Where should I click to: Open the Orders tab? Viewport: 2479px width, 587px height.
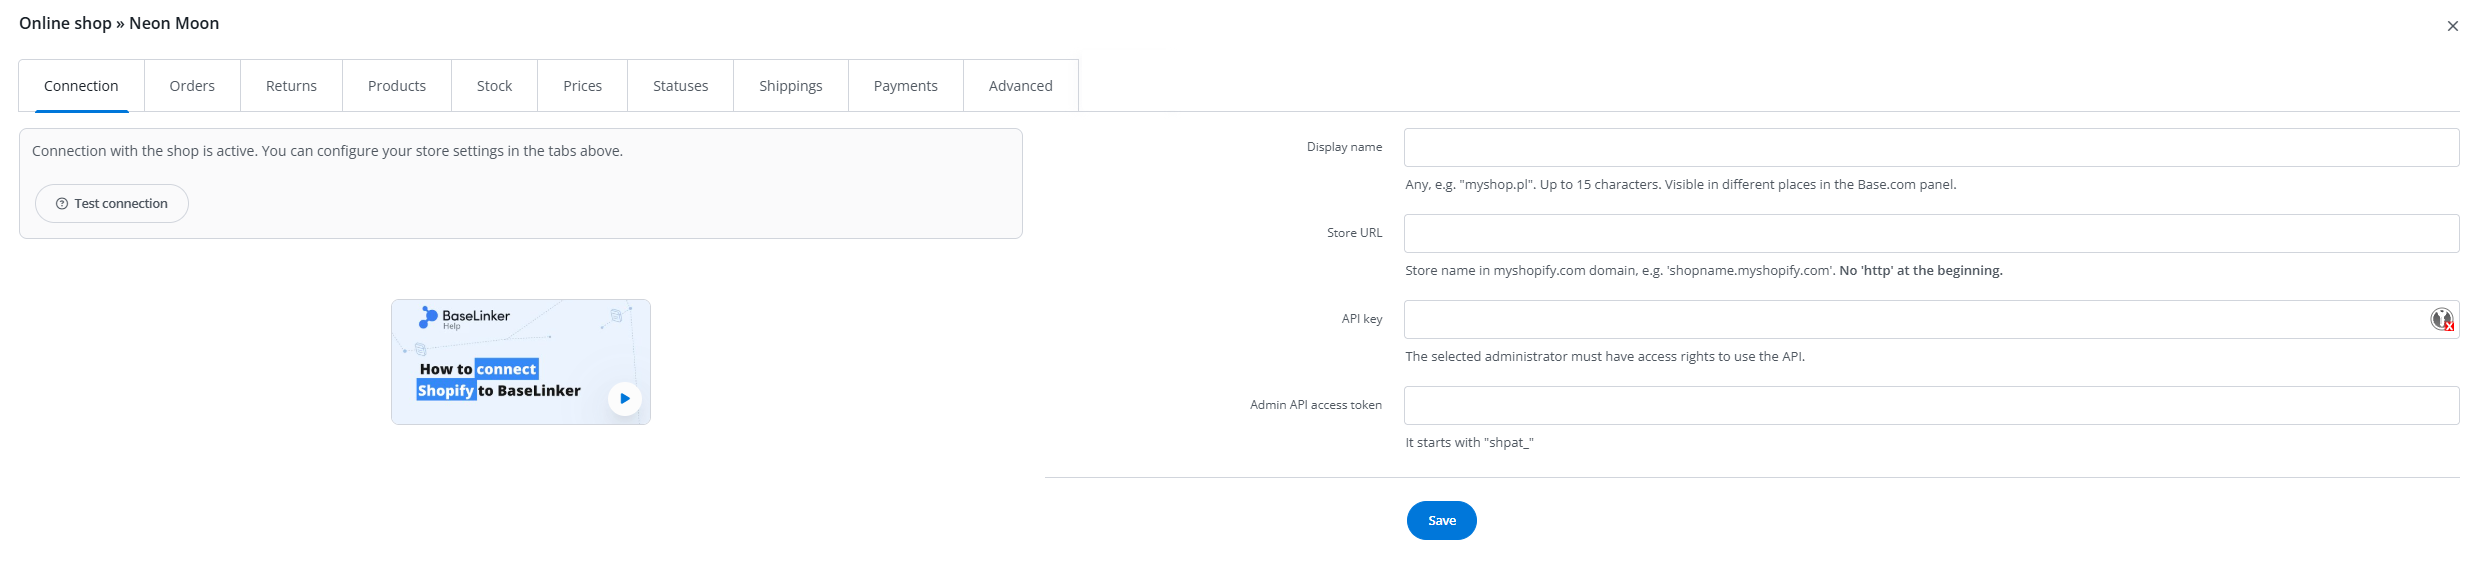pyautogui.click(x=192, y=86)
